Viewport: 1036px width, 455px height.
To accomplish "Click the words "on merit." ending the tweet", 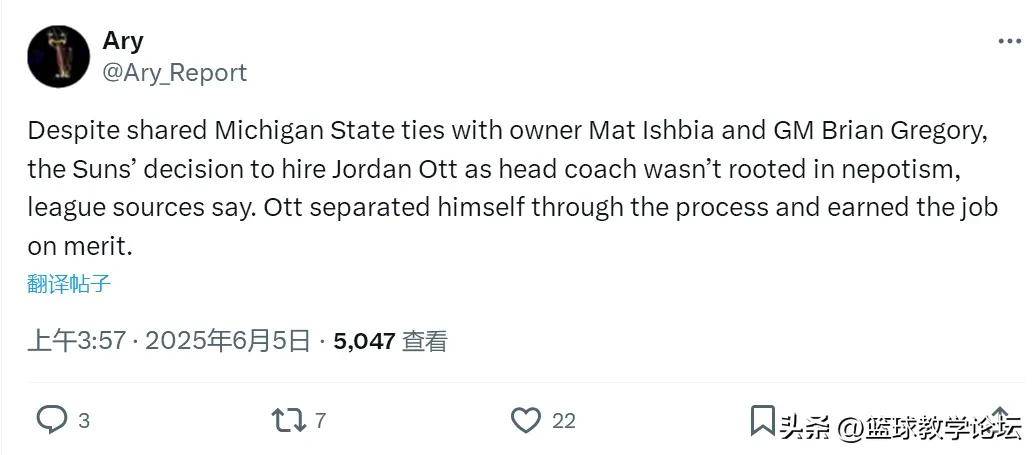I will click(79, 246).
